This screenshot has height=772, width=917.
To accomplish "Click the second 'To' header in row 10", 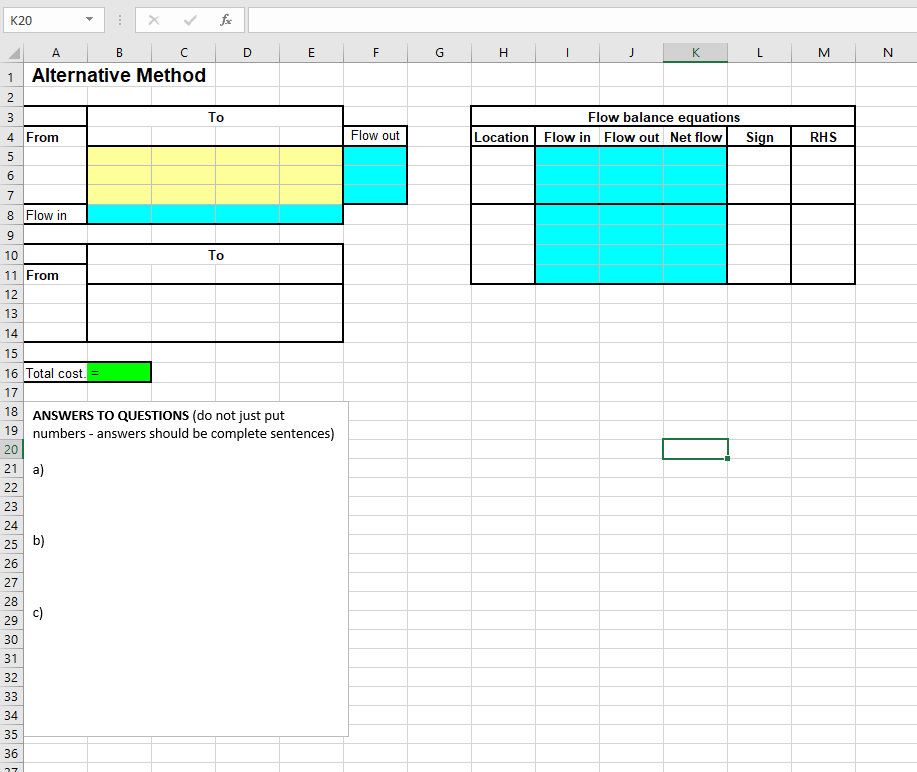I will tap(215, 255).
